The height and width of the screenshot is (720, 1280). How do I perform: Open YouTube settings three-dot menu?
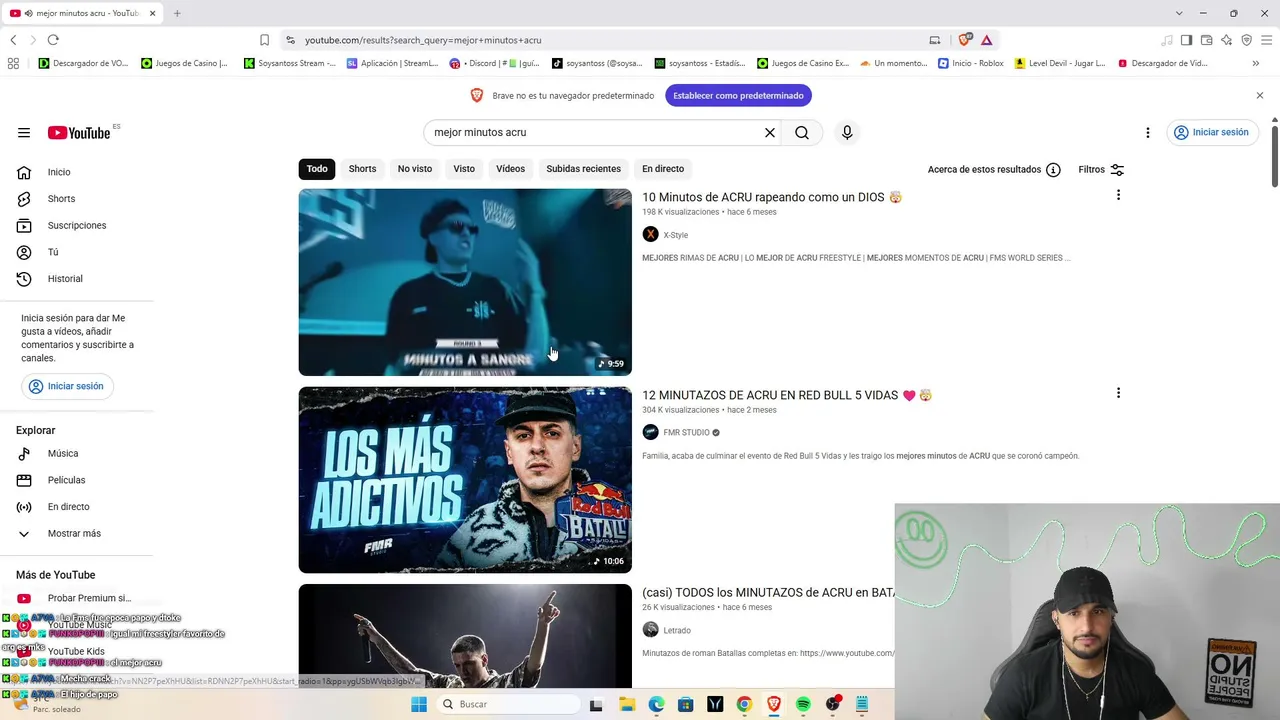pos(1148,133)
